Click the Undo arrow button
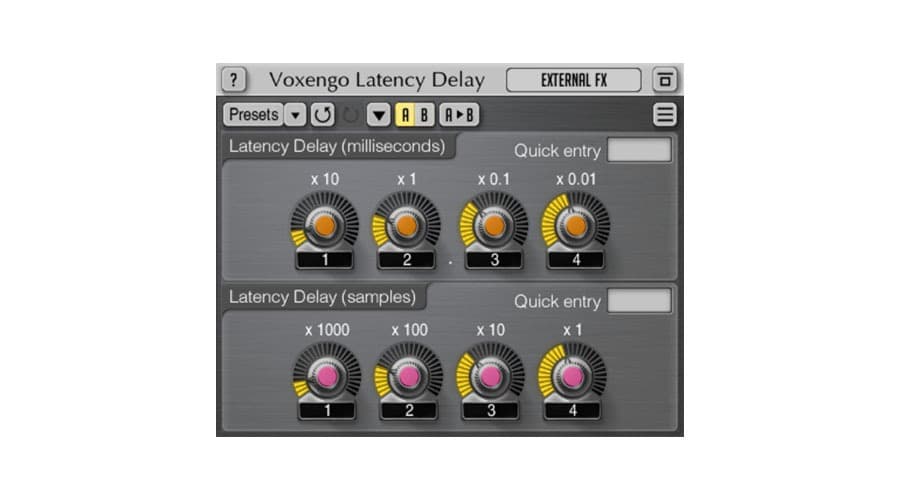The image size is (900, 500). click(323, 115)
